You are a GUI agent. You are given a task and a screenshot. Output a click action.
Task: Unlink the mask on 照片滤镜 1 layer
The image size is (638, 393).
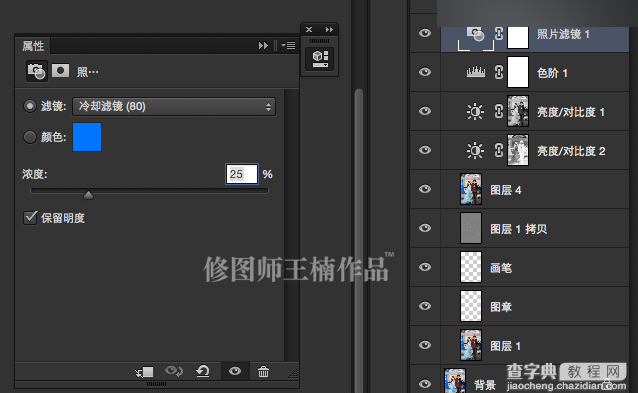[x=499, y=33]
